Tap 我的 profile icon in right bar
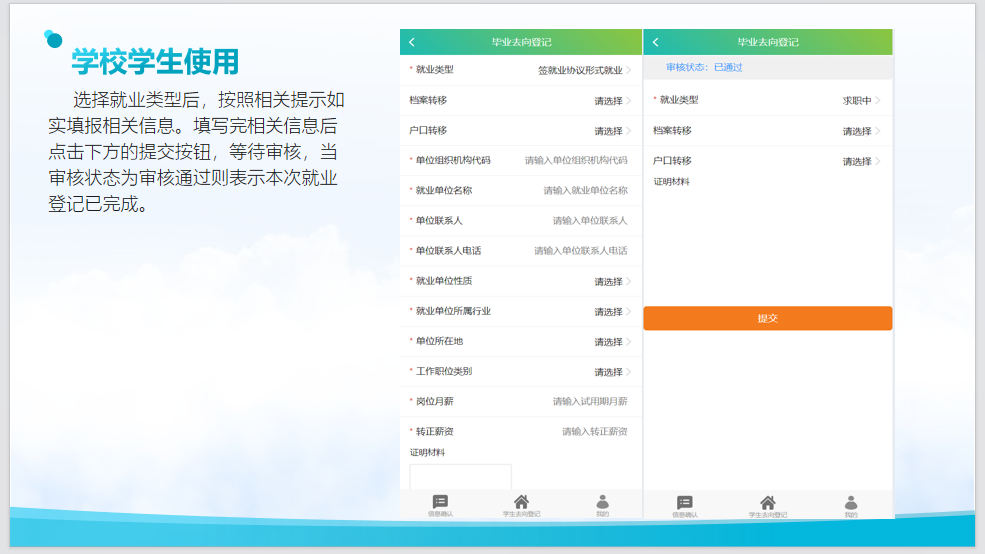Image resolution: width=985 pixels, height=554 pixels. [x=850, y=504]
